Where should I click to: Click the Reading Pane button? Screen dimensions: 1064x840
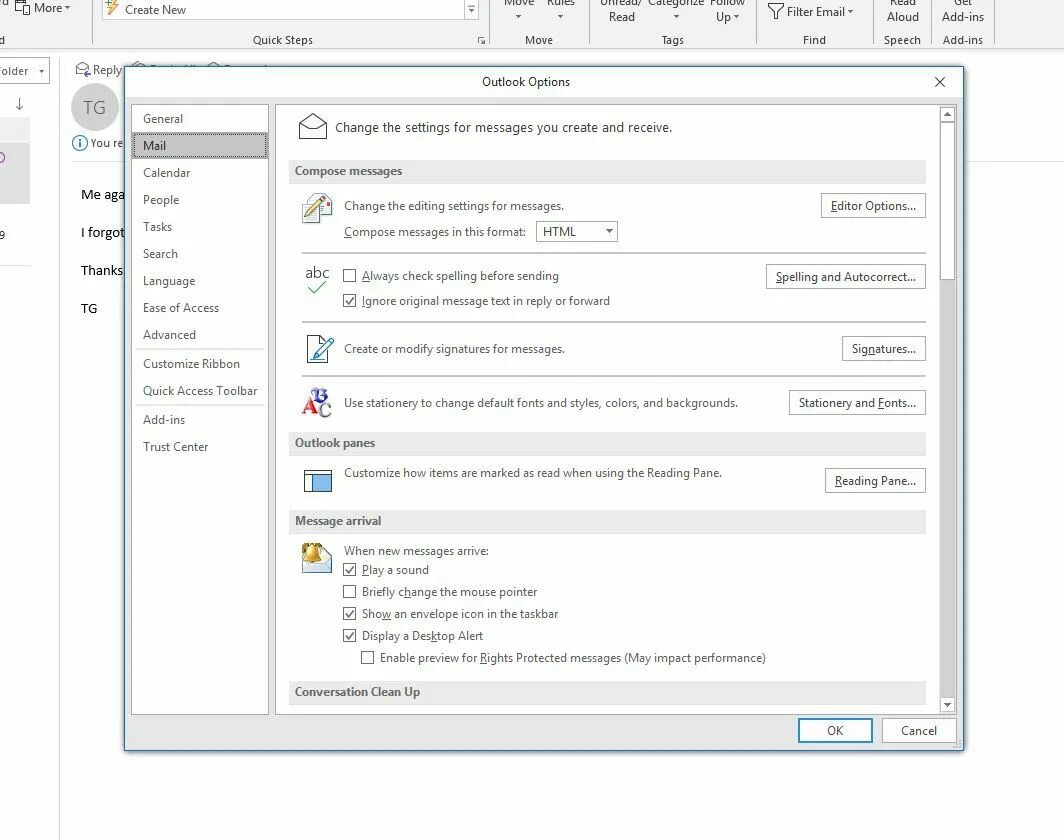click(x=875, y=480)
